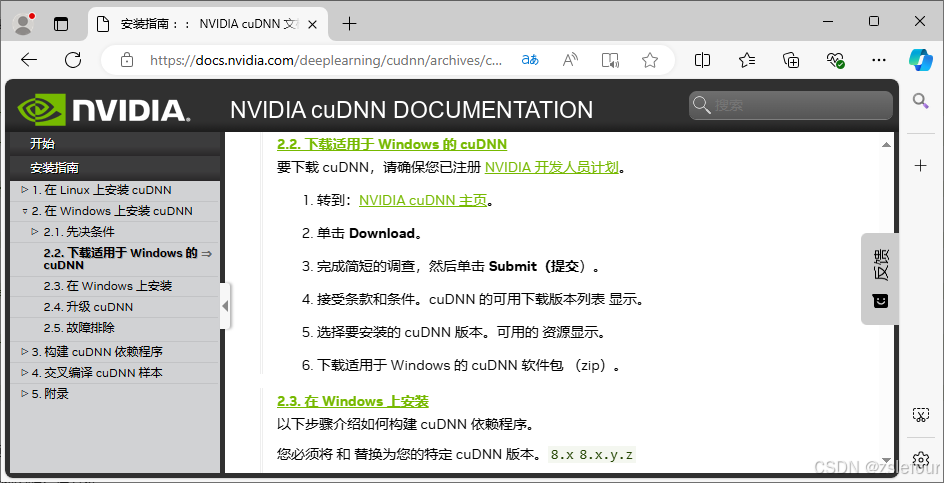Select the 开始 navigation item
Image resolution: width=944 pixels, height=483 pixels.
[x=115, y=143]
